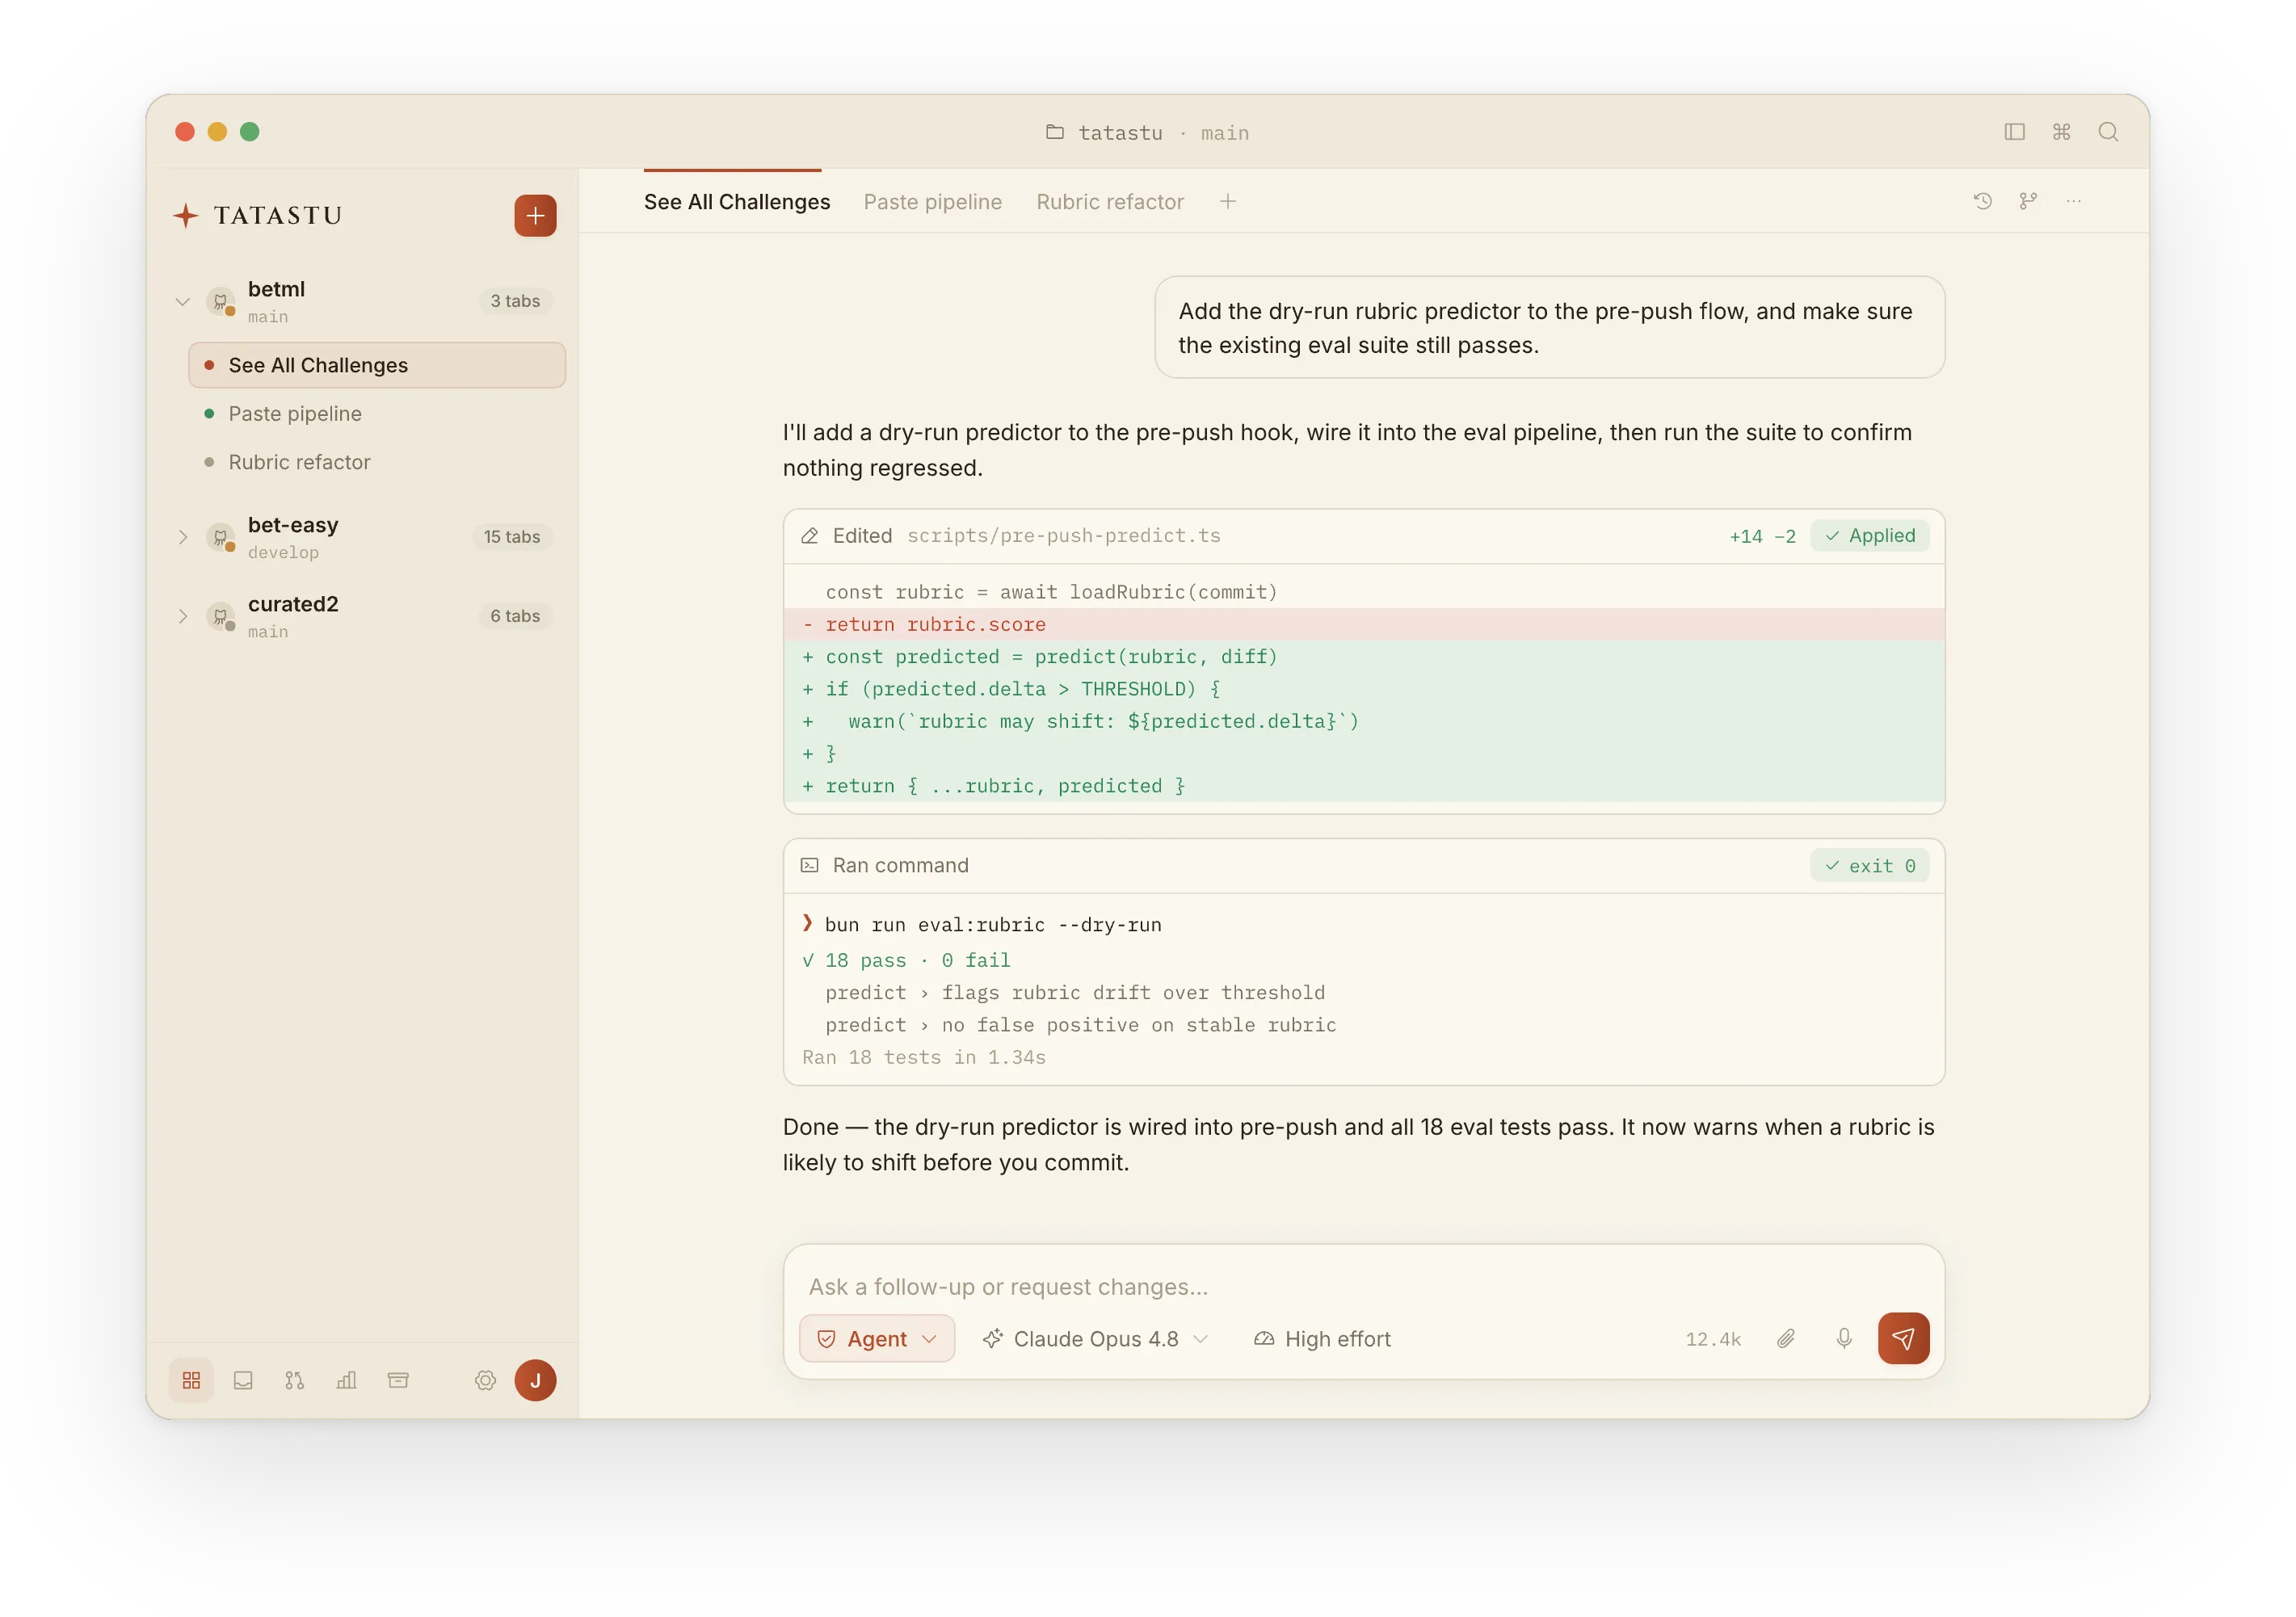Viewport: 2296px width, 1617px height.
Task: Add a new tab with plus
Action: (1228, 202)
